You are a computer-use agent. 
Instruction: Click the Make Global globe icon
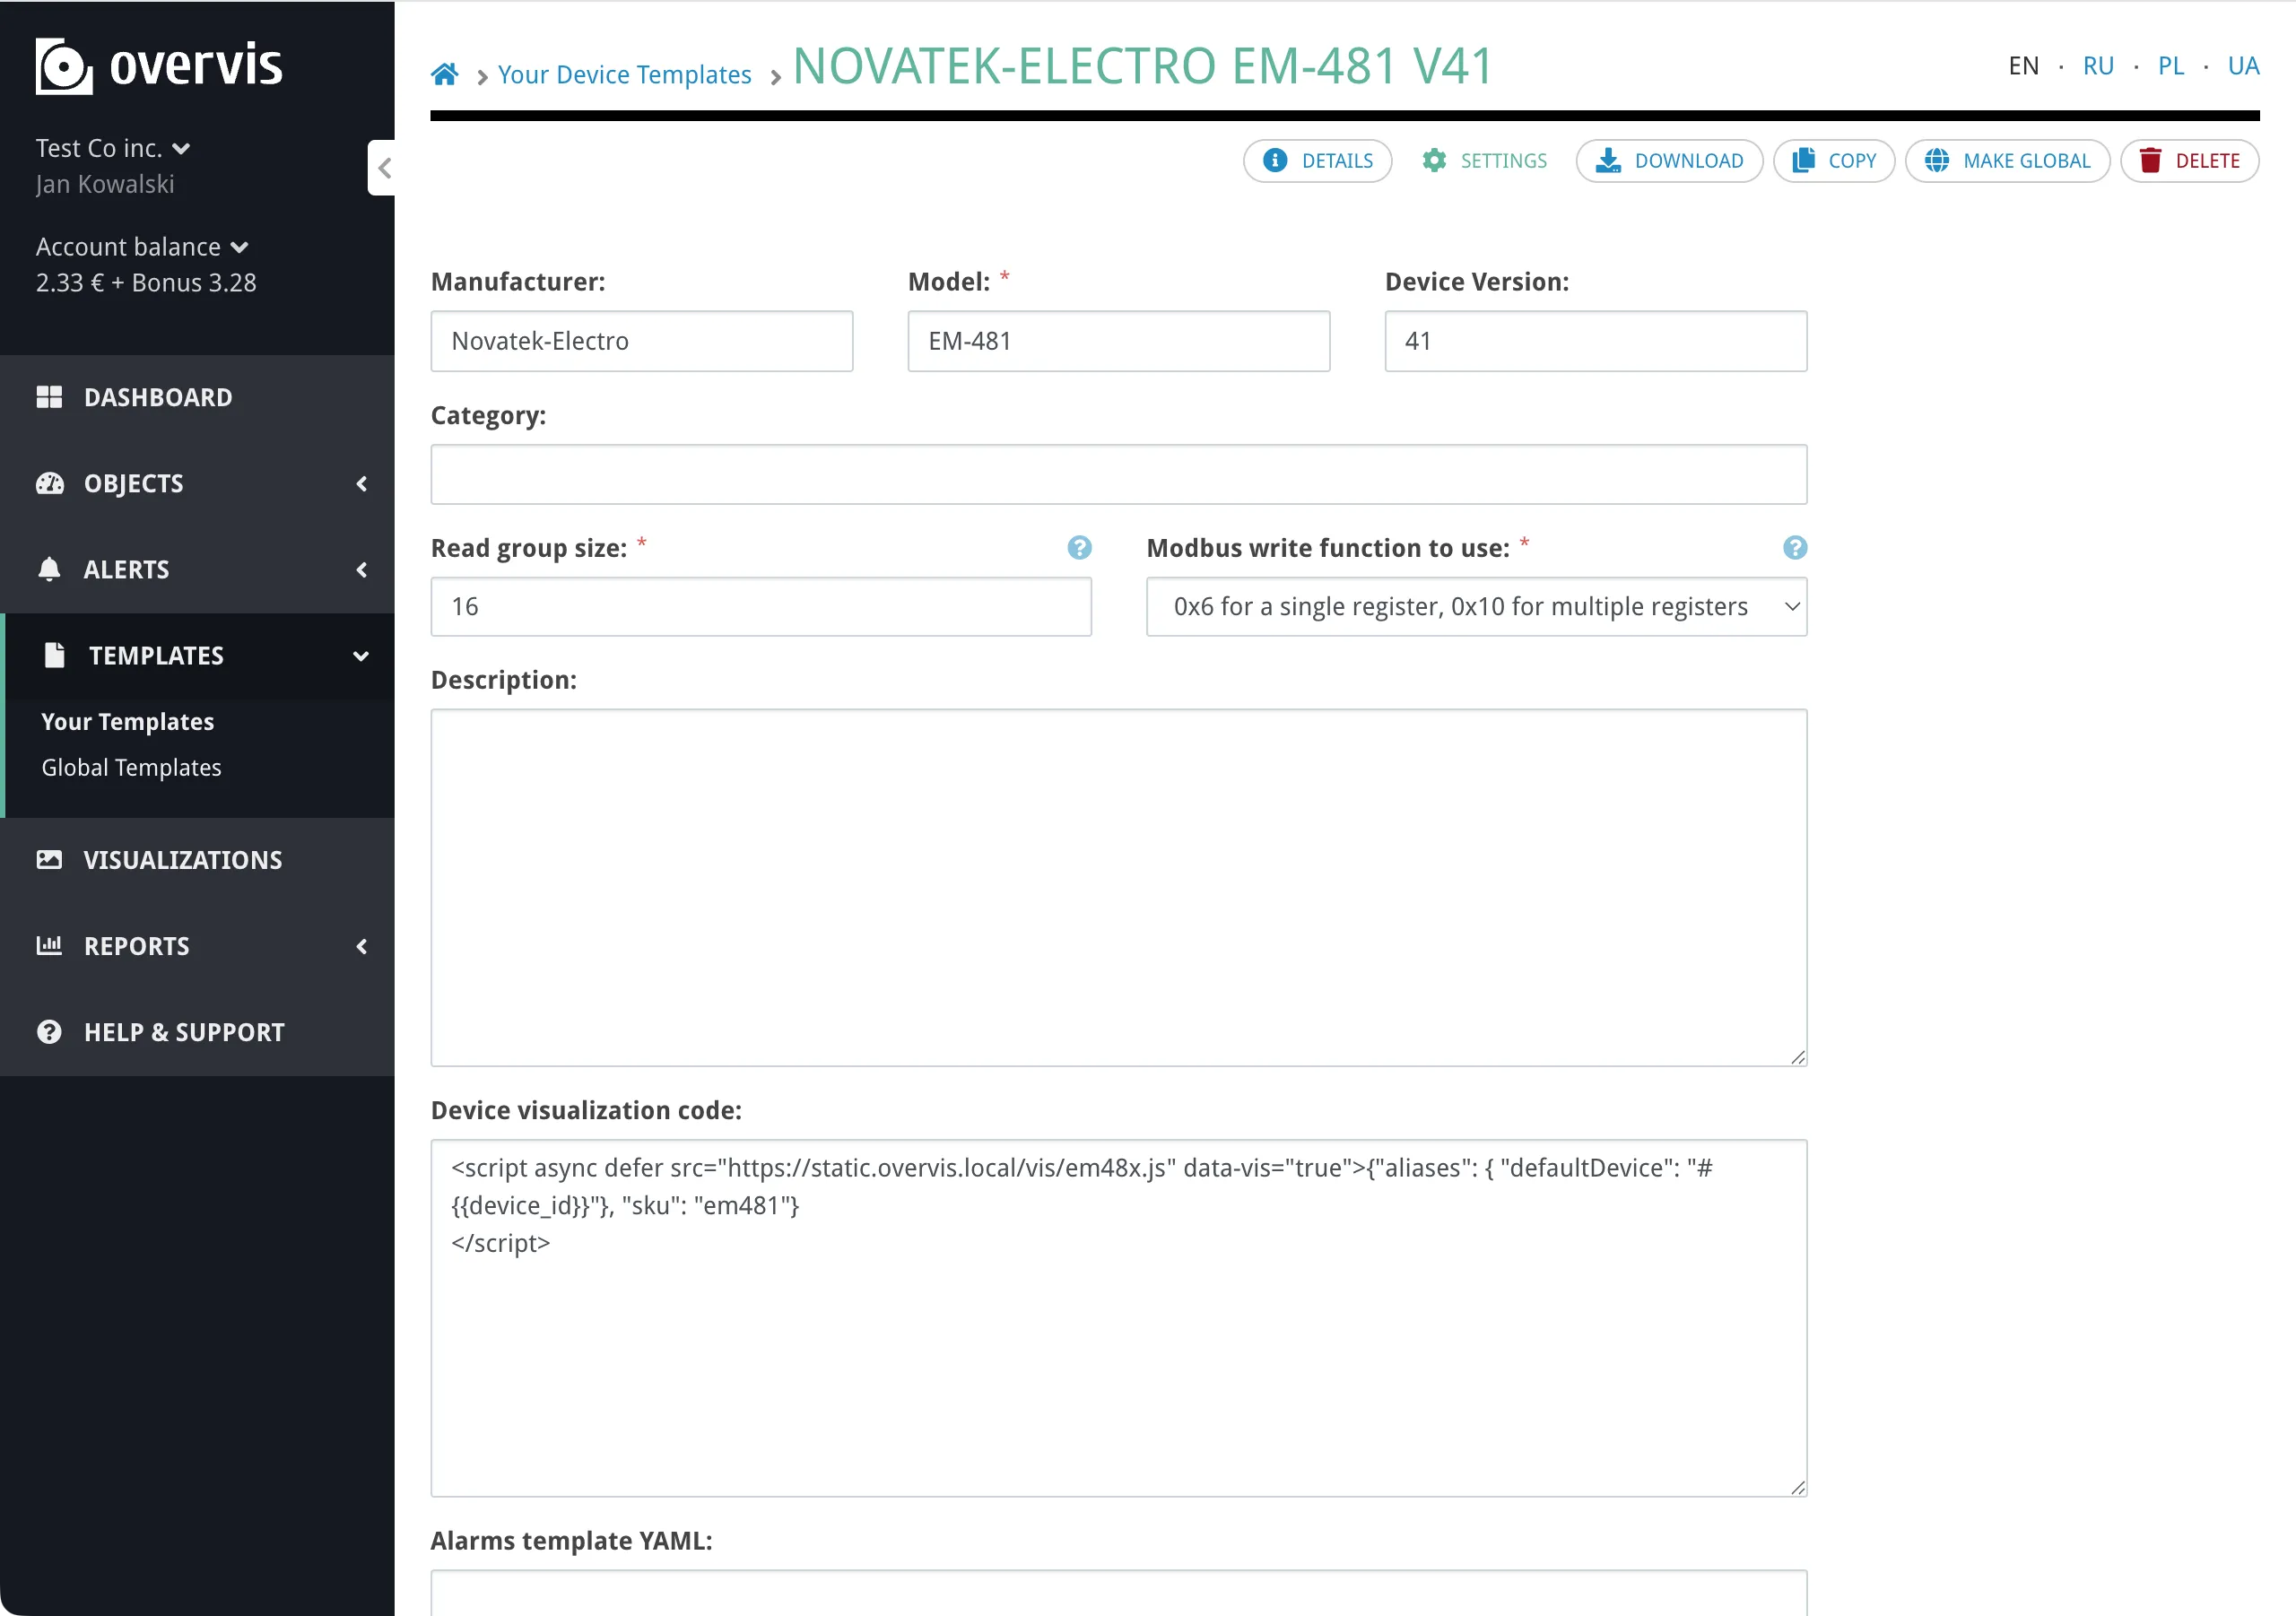[1936, 160]
